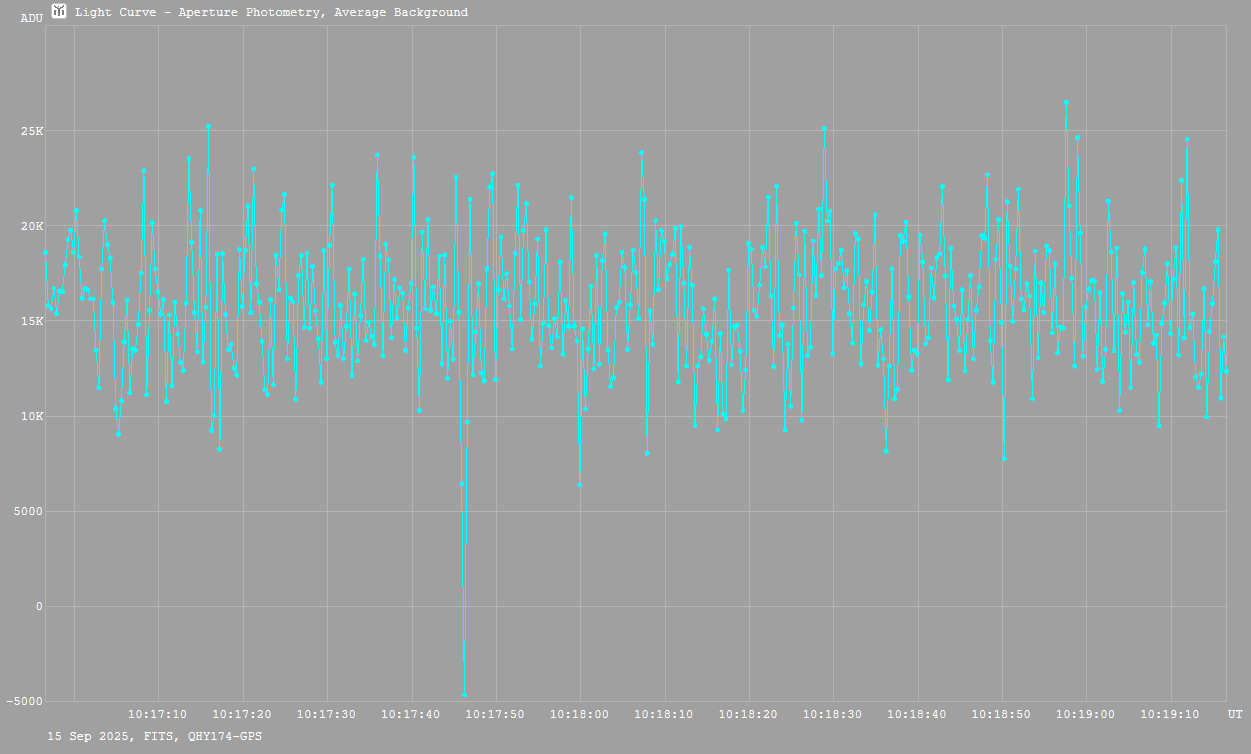The width and height of the screenshot is (1251, 754).
Task: Click the footer text with date and QHY174-GPS
Action: [x=155, y=736]
